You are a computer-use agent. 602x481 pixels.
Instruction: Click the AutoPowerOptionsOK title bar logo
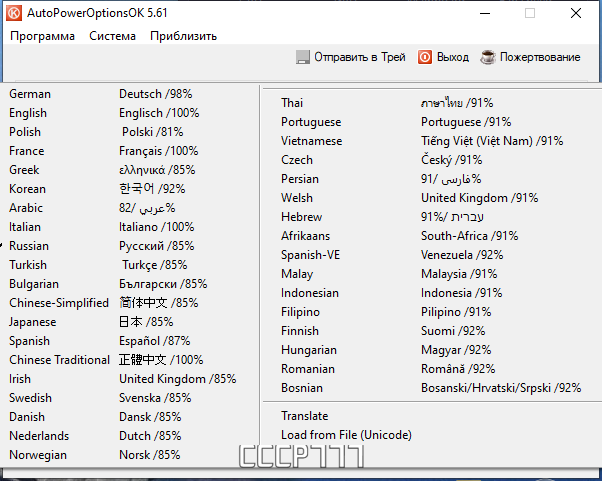tap(14, 13)
